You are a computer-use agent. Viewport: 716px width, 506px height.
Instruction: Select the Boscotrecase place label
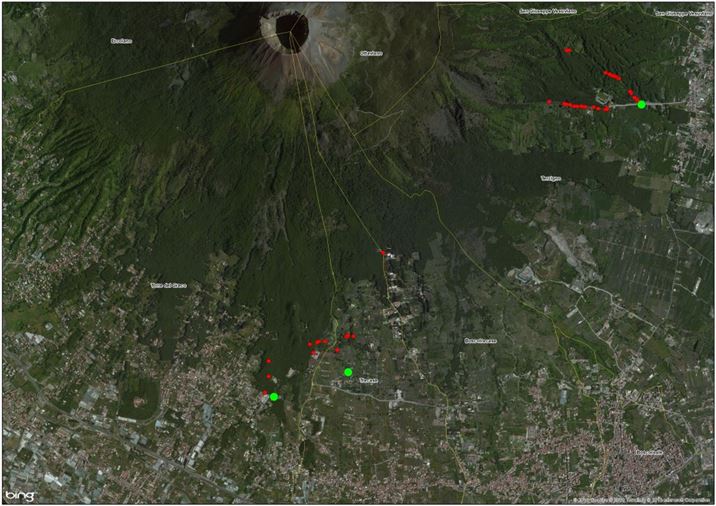click(480, 341)
